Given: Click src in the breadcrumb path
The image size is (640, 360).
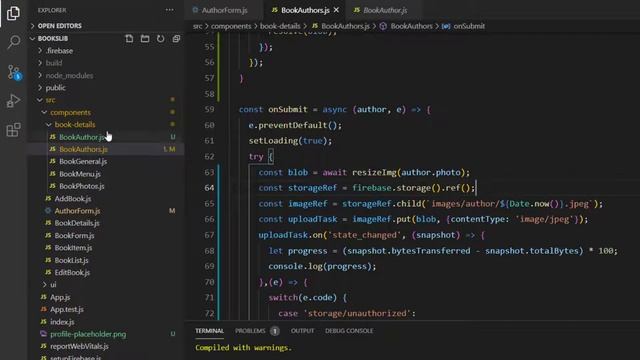Looking at the screenshot, I should [x=198, y=26].
